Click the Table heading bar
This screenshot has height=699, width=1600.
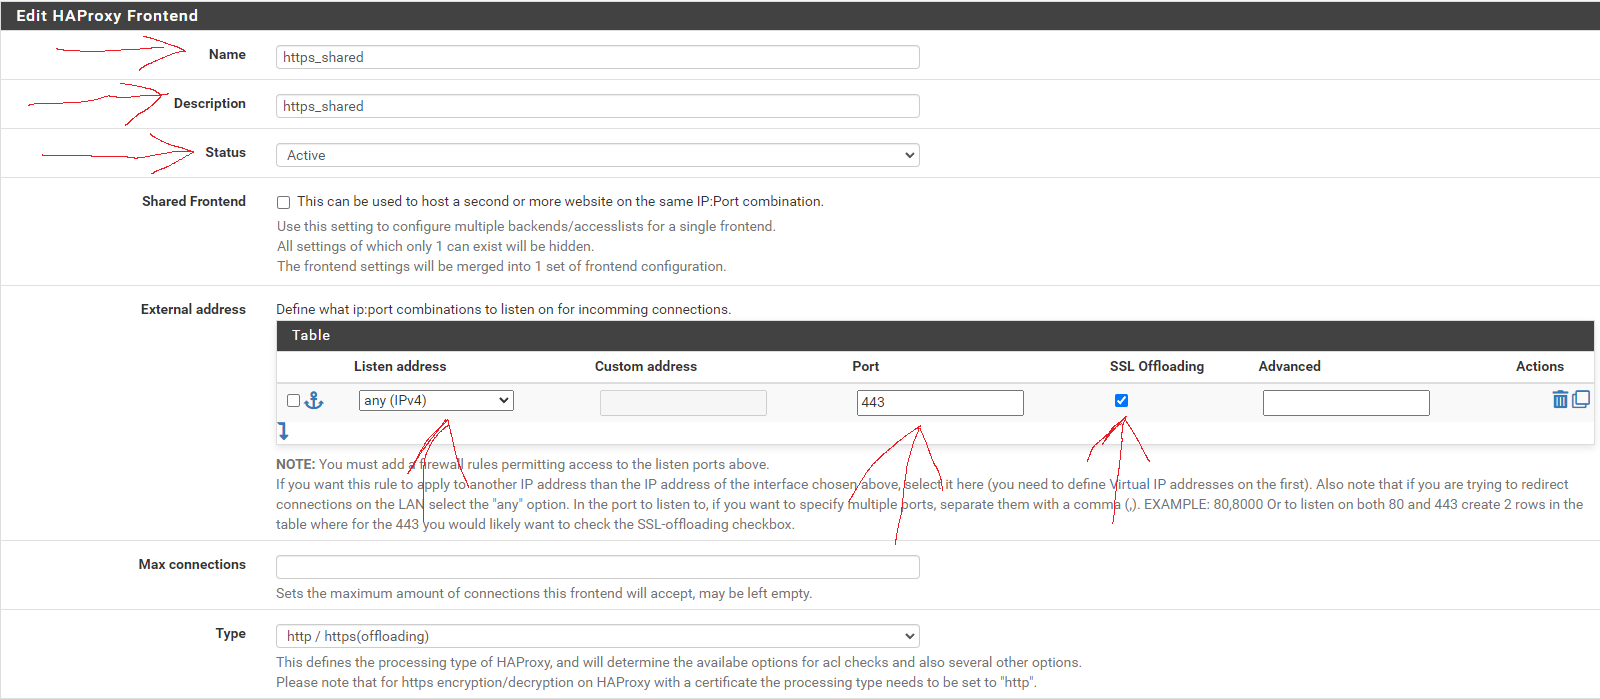(935, 335)
